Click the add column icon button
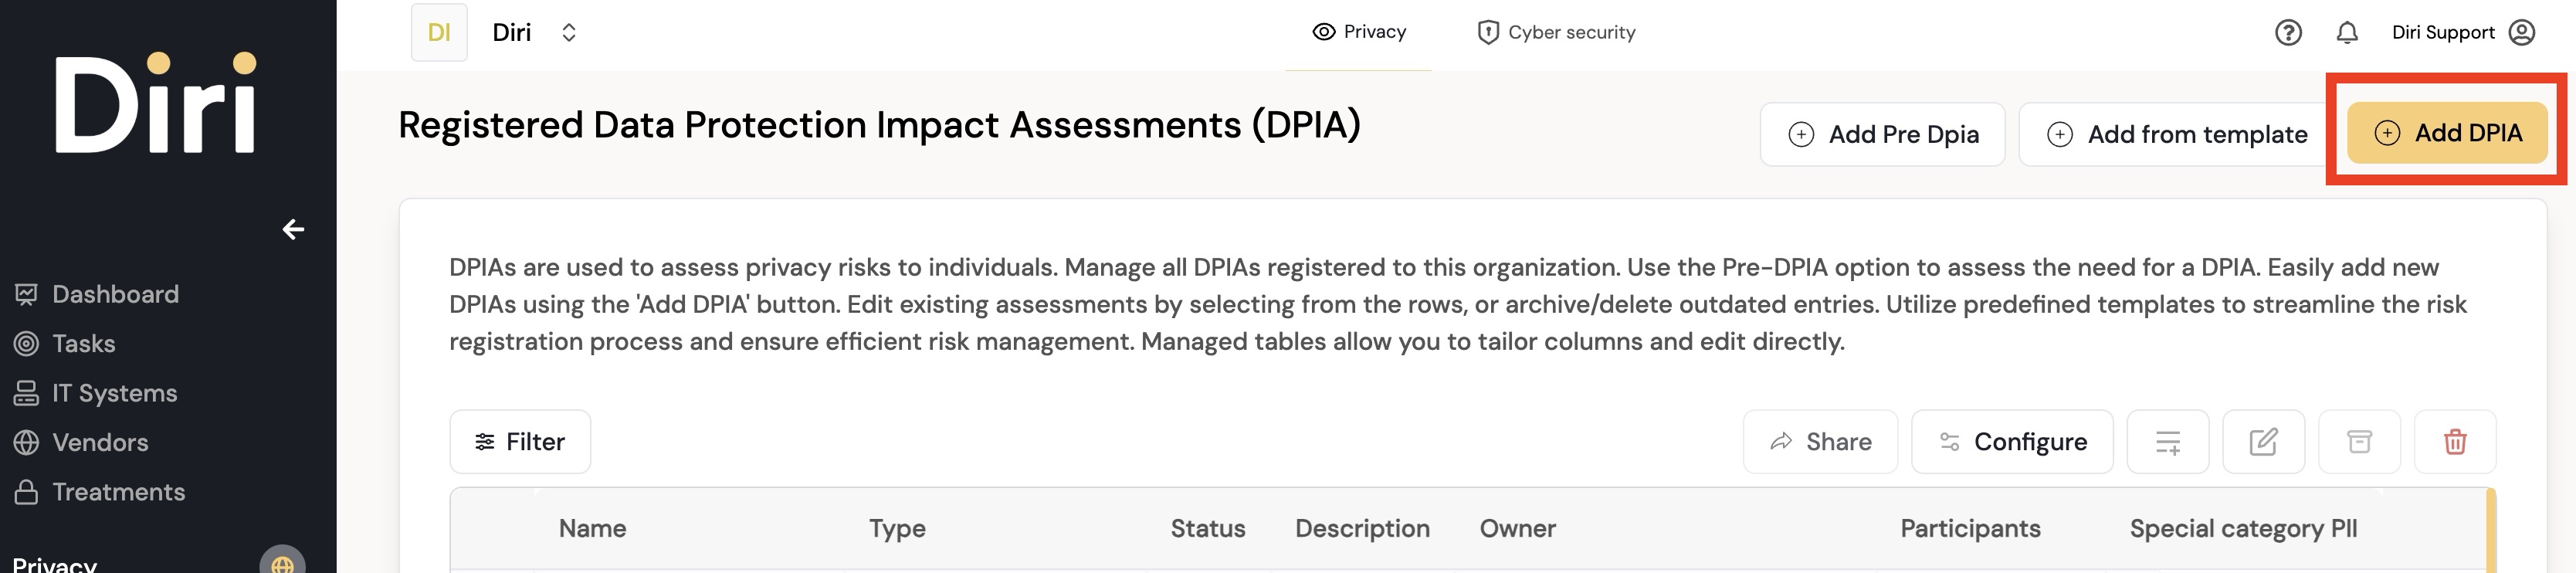Screen dimensions: 2576x573 click(x=2167, y=442)
